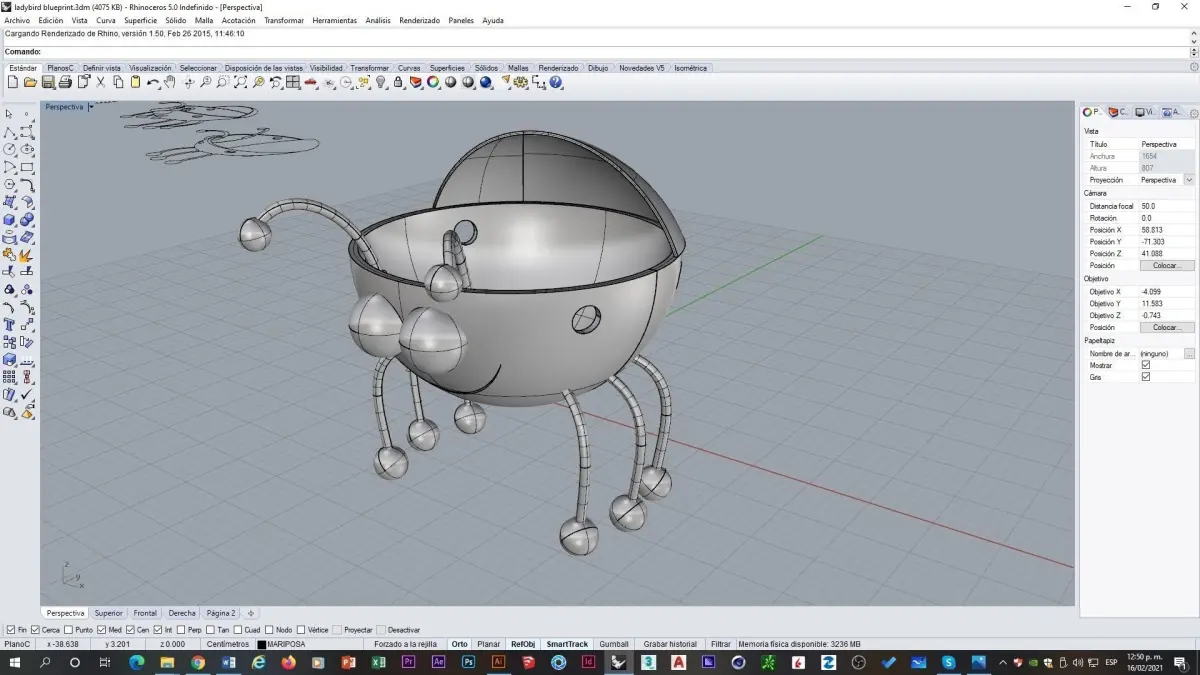Screen dimensions: 1200x675
Task: Select the arrow pointer tool in left sidebar
Action: pos(9,114)
